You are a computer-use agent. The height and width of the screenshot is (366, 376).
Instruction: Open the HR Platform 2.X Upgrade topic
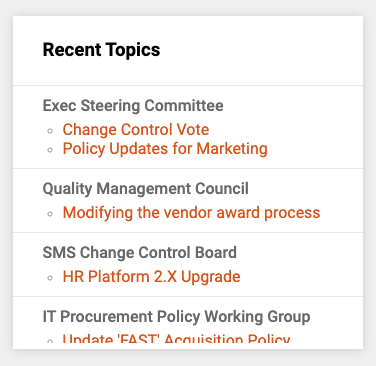click(151, 277)
